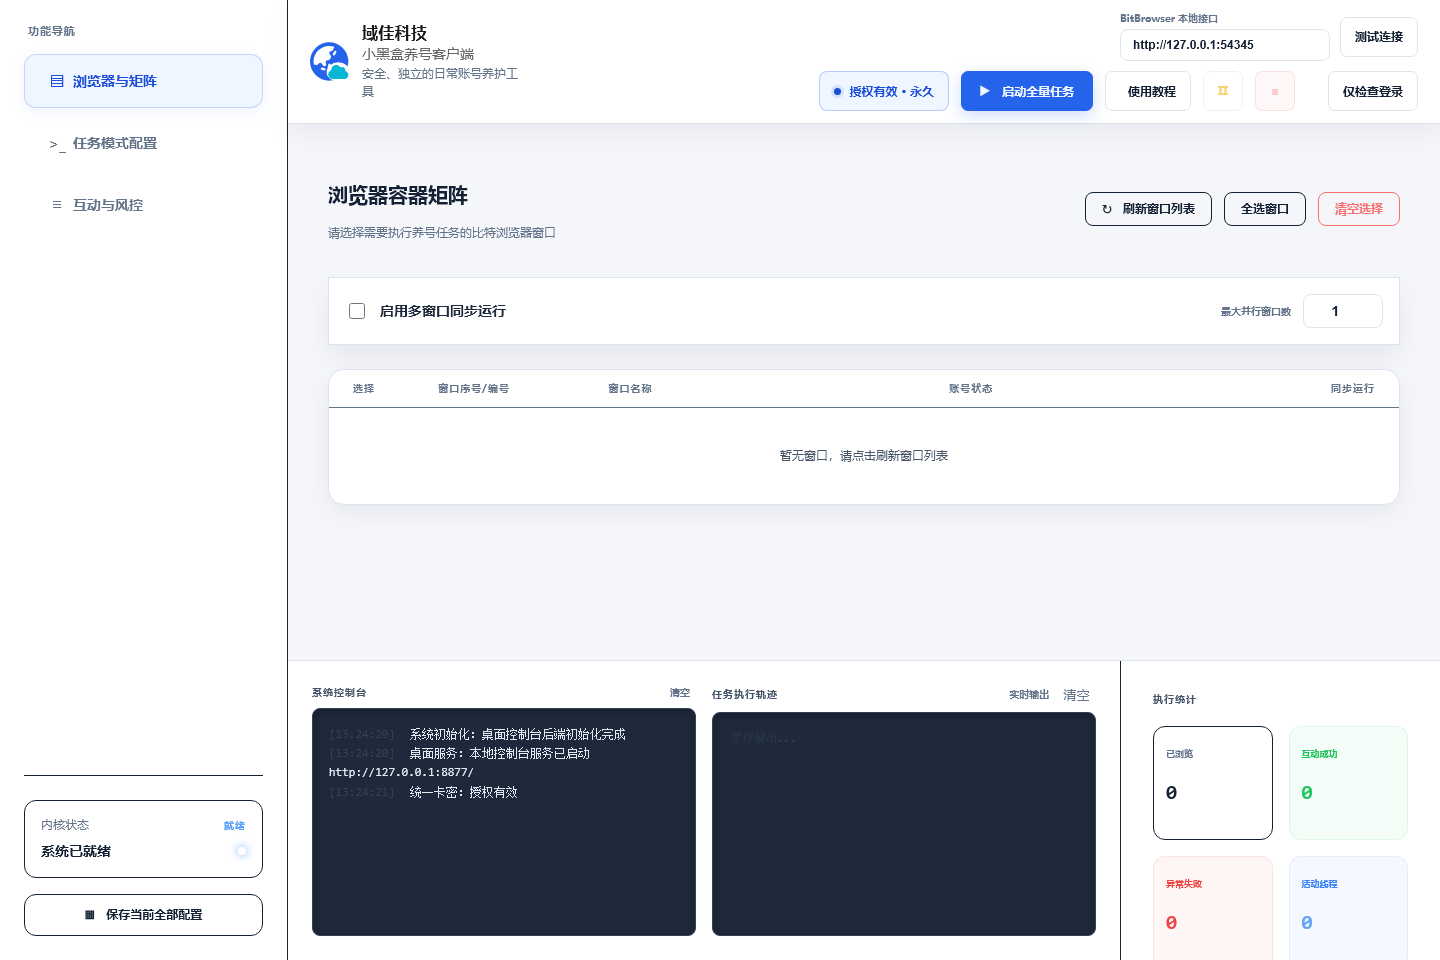
Task: Click the 实时输出 label
Action: click(x=1029, y=695)
